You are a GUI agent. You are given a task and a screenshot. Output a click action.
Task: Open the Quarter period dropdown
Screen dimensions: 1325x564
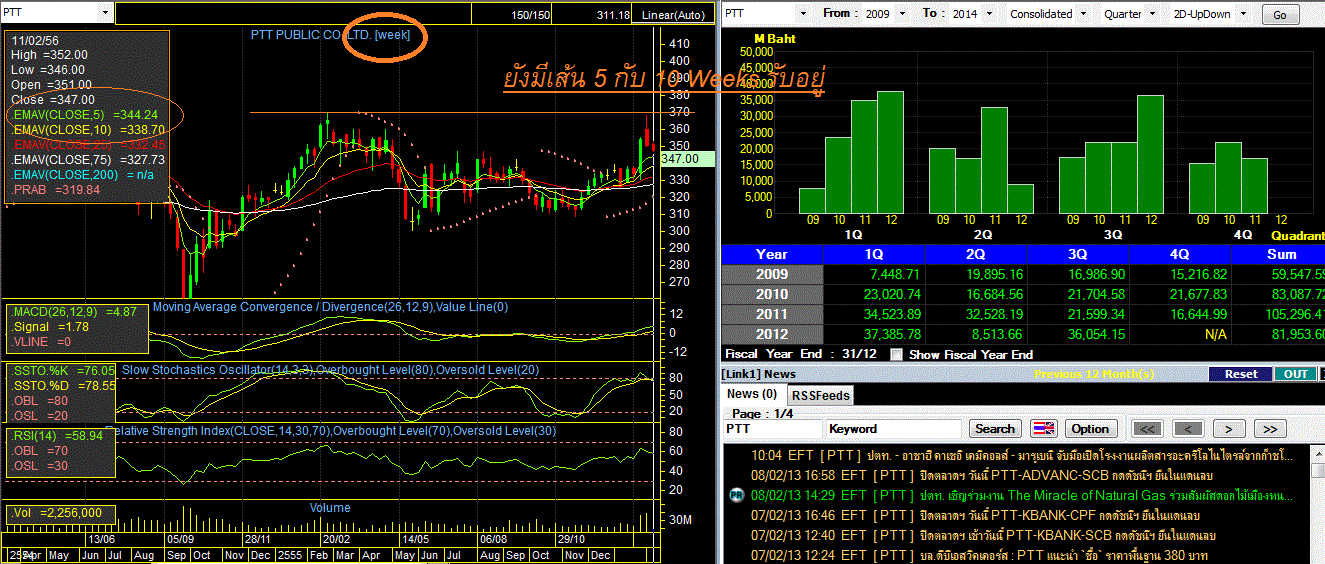point(1154,14)
